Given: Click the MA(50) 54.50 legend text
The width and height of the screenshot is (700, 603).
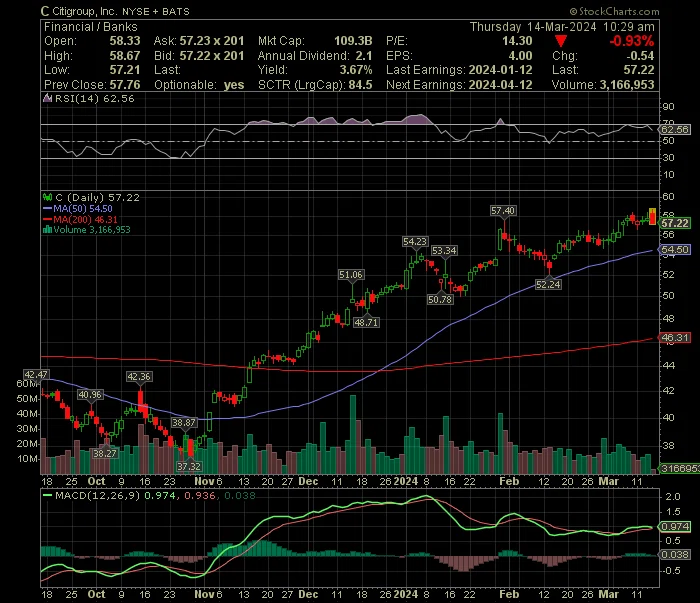Looking at the screenshot, I should [x=83, y=208].
